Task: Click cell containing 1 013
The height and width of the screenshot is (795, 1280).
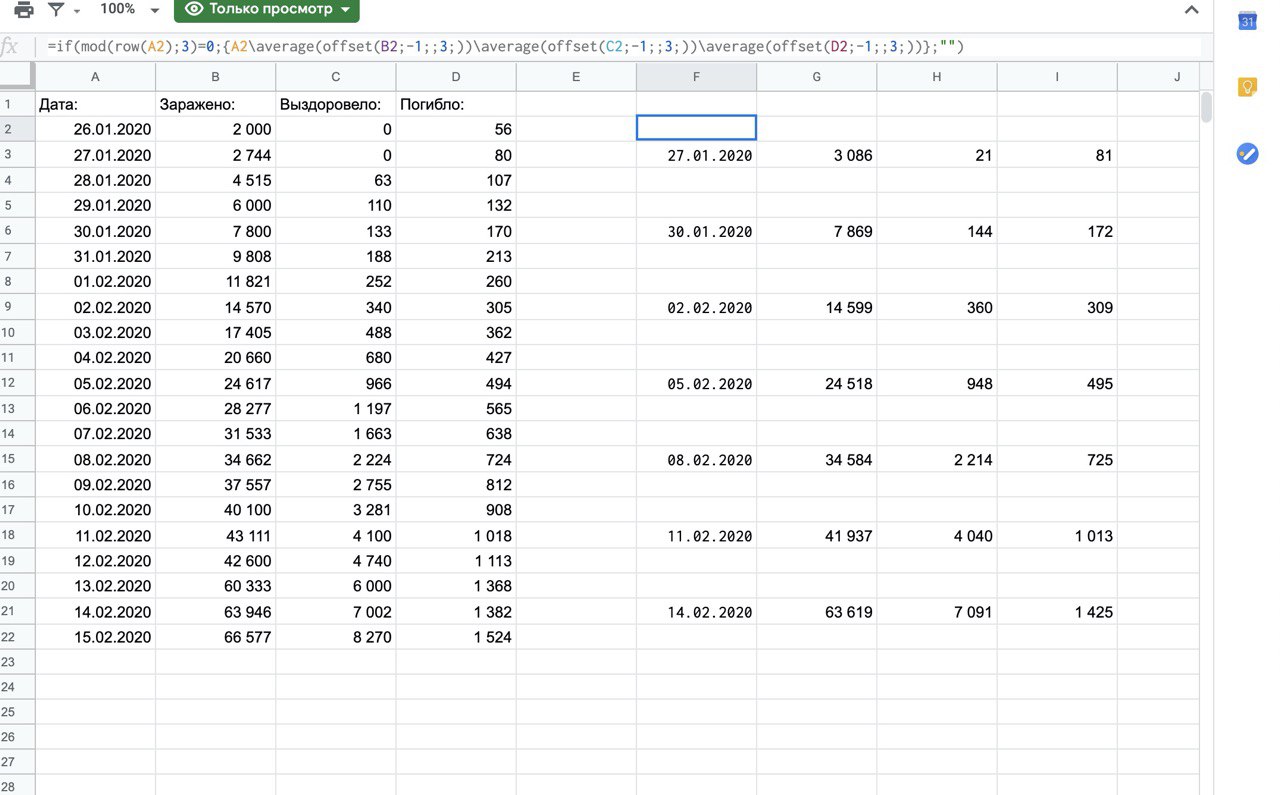Action: click(x=1057, y=536)
